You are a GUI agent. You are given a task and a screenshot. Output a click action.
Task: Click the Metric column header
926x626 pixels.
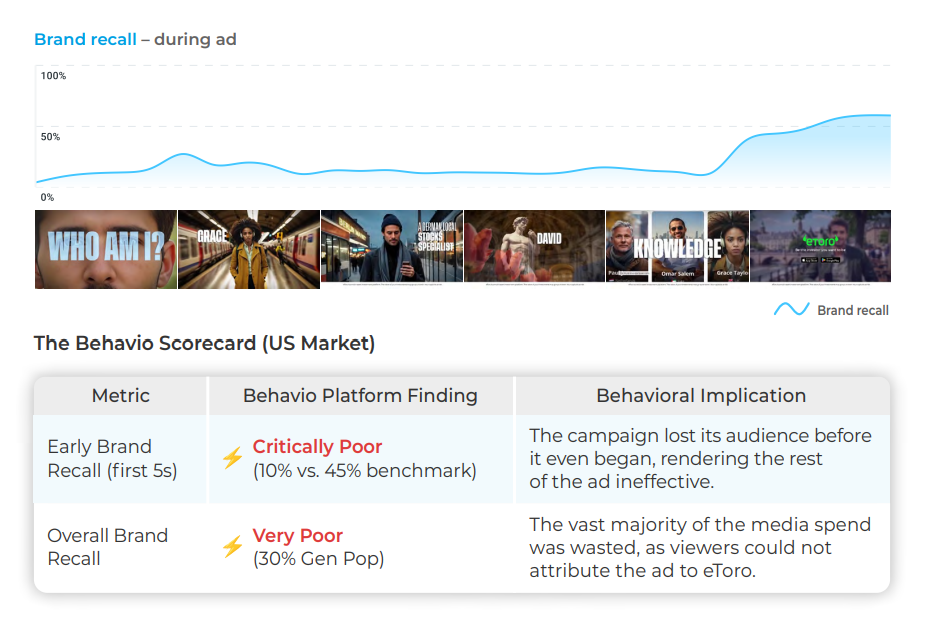click(x=121, y=396)
